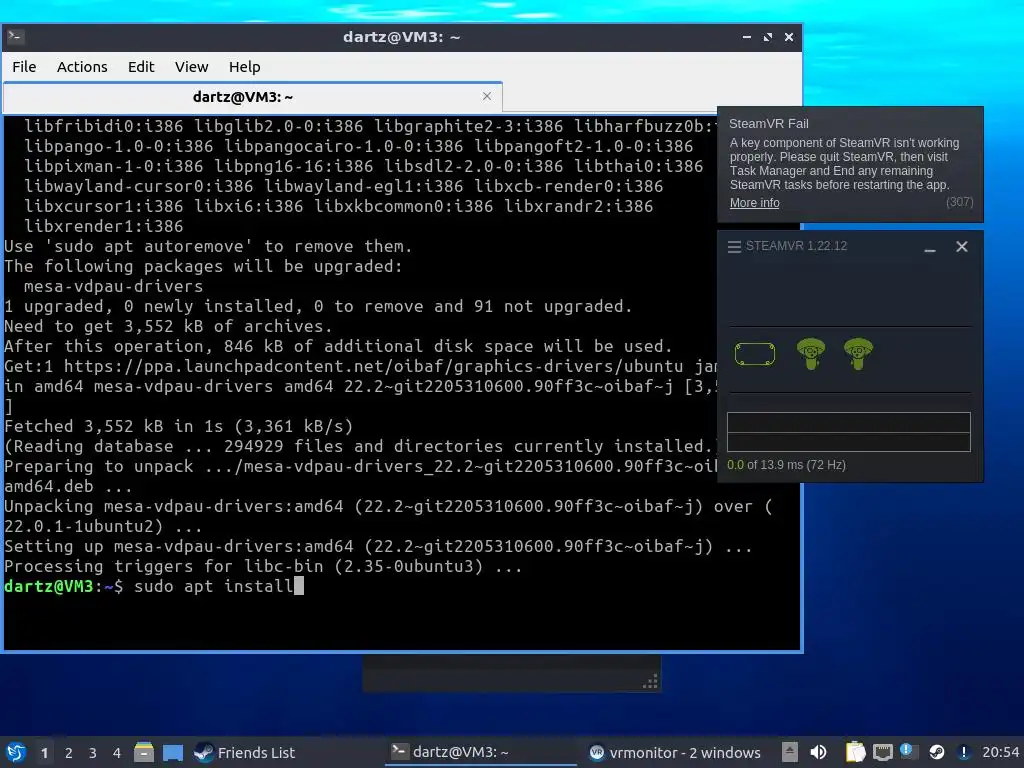Open the file manager from the panel
This screenshot has width=1024, height=768.
click(x=144, y=752)
